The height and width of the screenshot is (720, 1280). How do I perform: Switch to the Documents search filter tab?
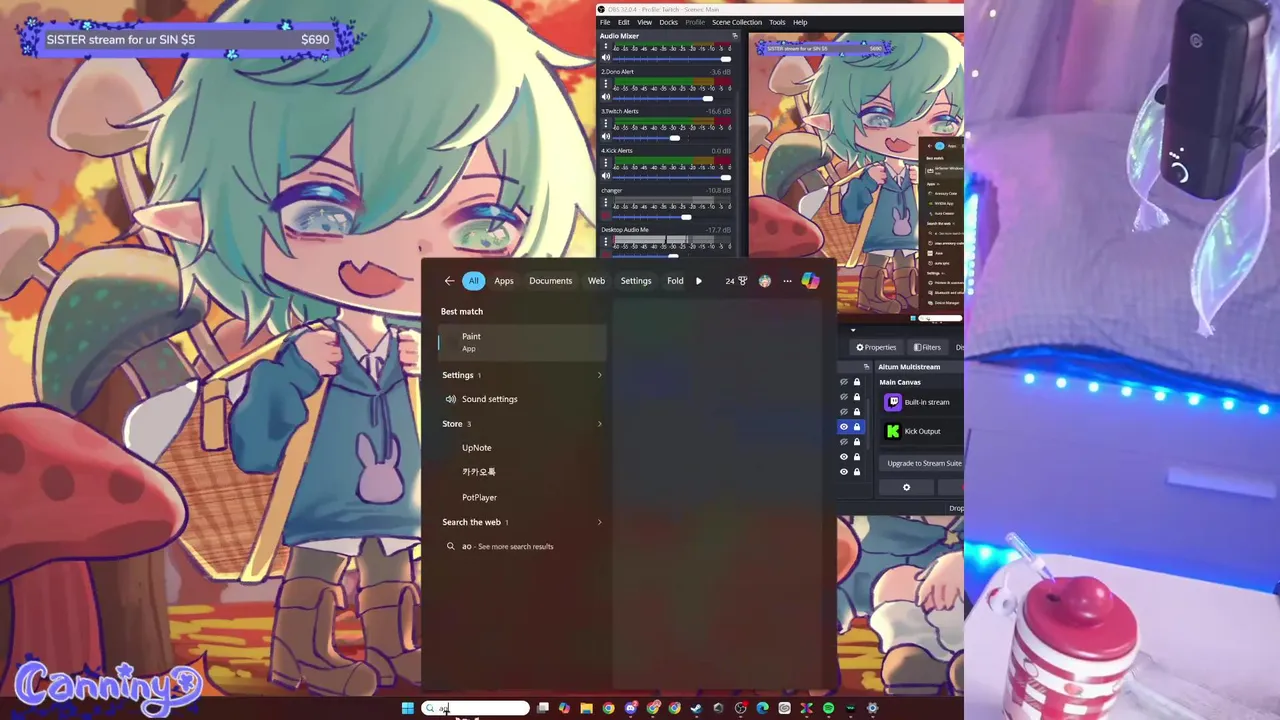(550, 281)
